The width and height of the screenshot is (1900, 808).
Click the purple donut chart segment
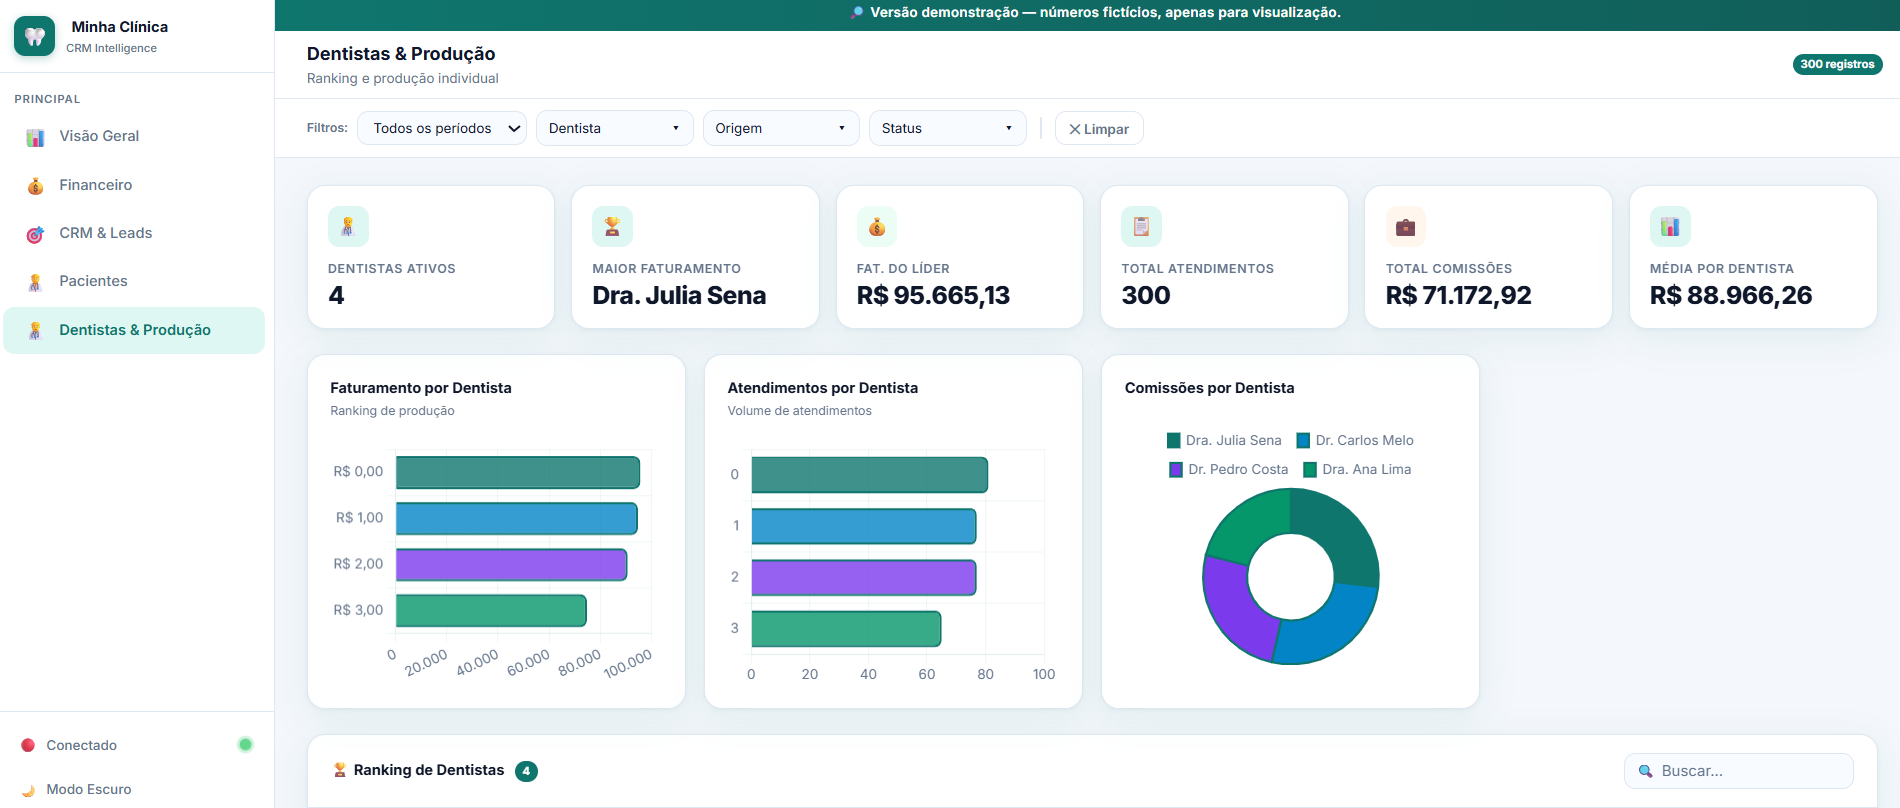click(1235, 610)
